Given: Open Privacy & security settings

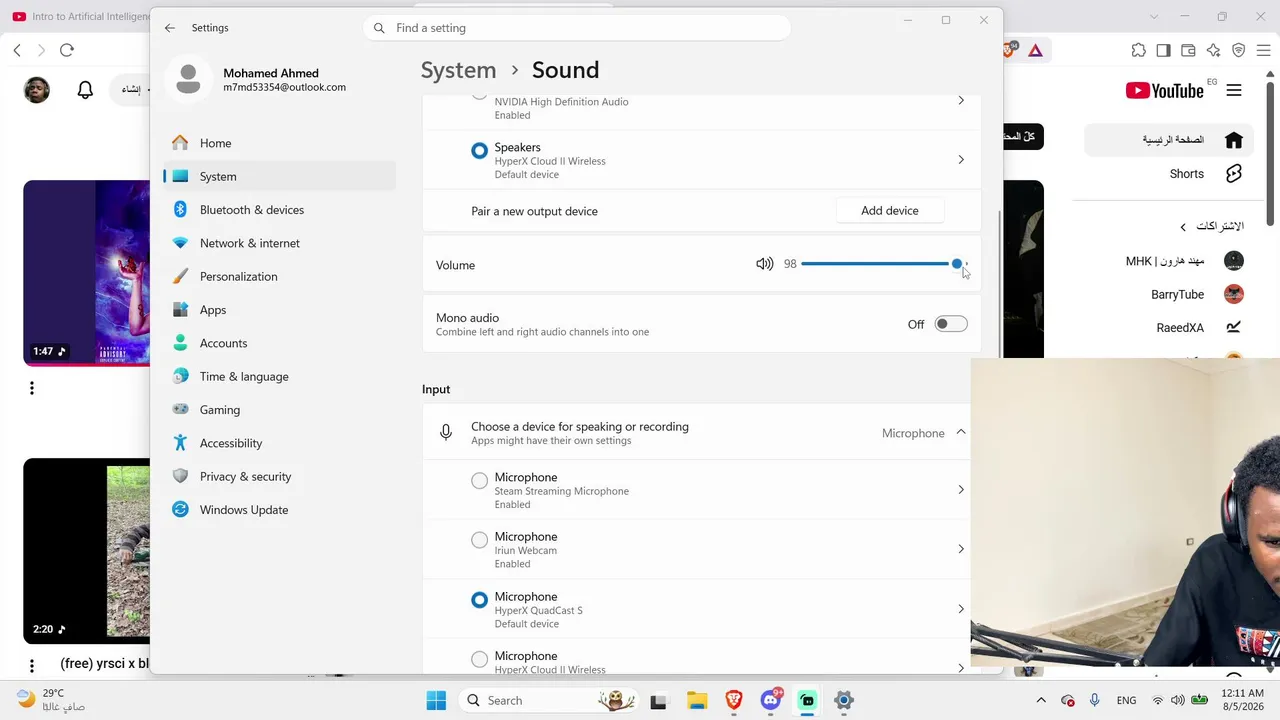Looking at the screenshot, I should (280, 476).
